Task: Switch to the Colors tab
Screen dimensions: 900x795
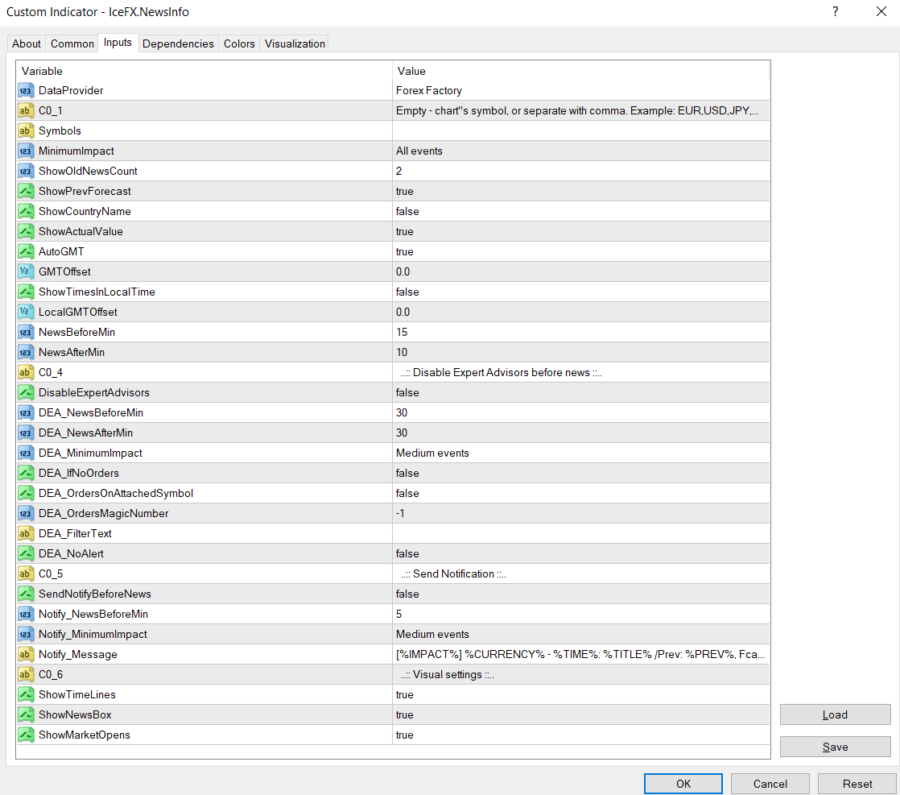Action: click(239, 43)
